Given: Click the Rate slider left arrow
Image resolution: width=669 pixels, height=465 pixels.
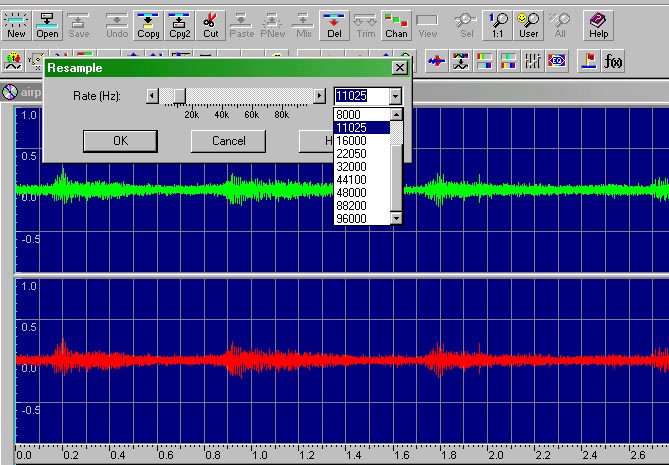Looking at the screenshot, I should click(152, 96).
